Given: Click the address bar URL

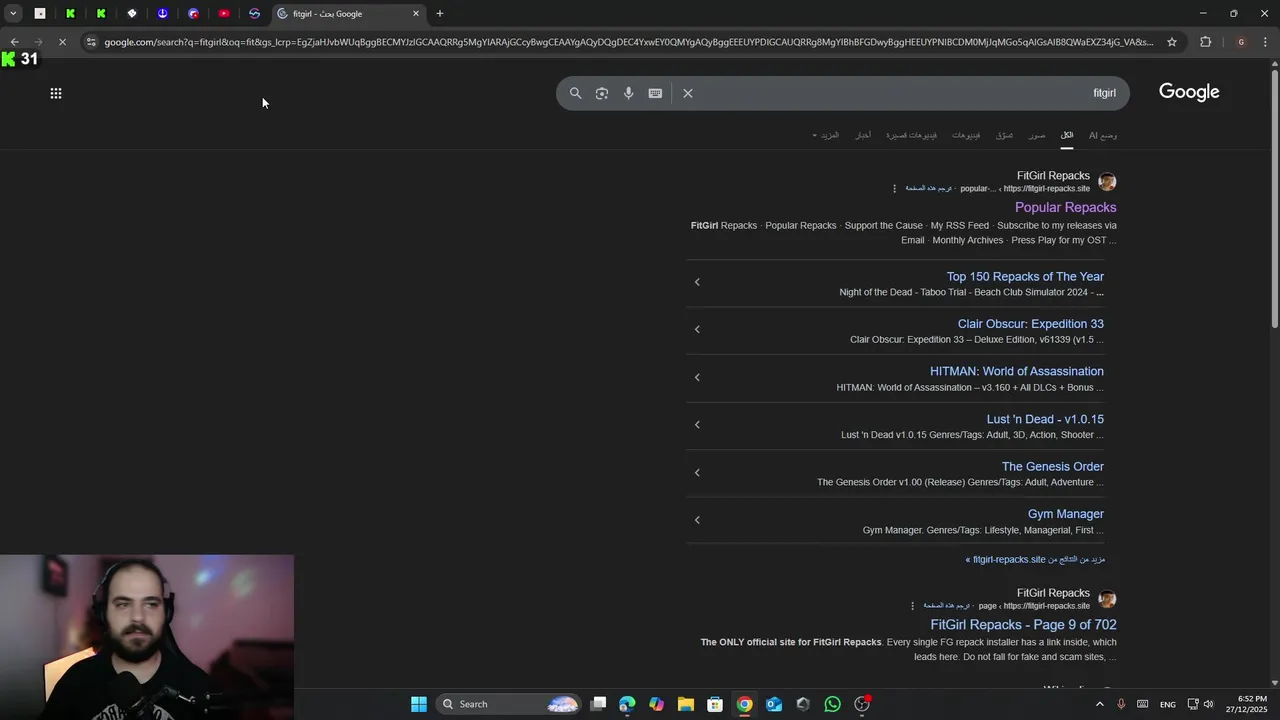Looking at the screenshot, I should (628, 42).
